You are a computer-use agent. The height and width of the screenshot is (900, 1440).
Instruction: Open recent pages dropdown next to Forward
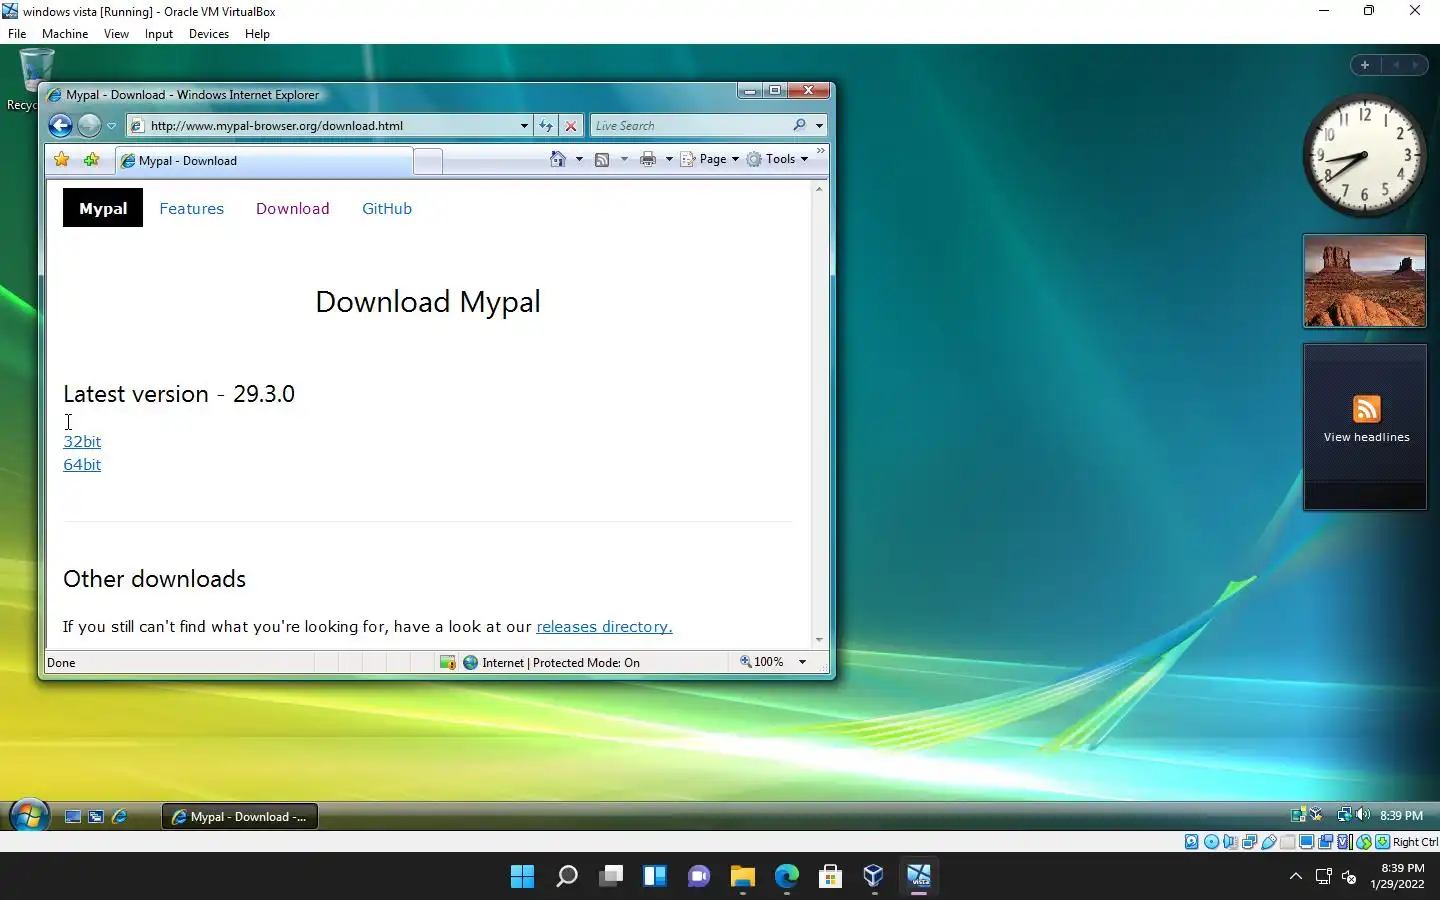(111, 126)
